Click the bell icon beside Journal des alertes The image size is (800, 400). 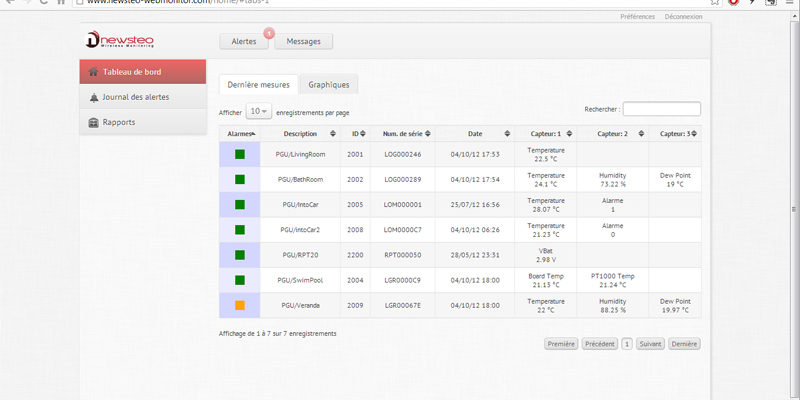(x=94, y=97)
